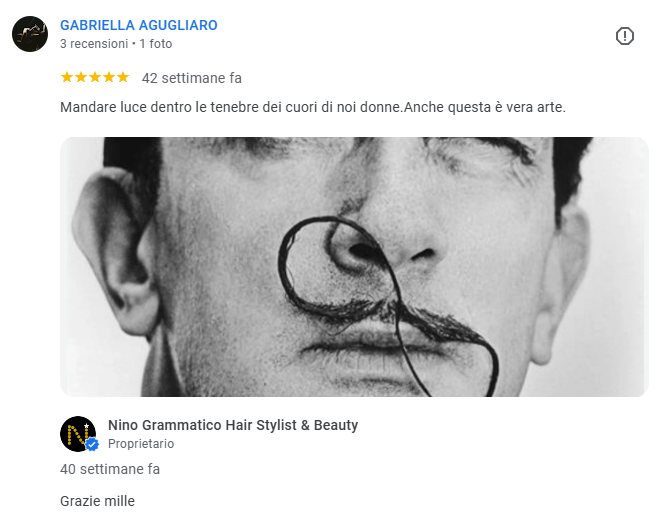Click the blue verified badge checkmark

(x=92, y=445)
